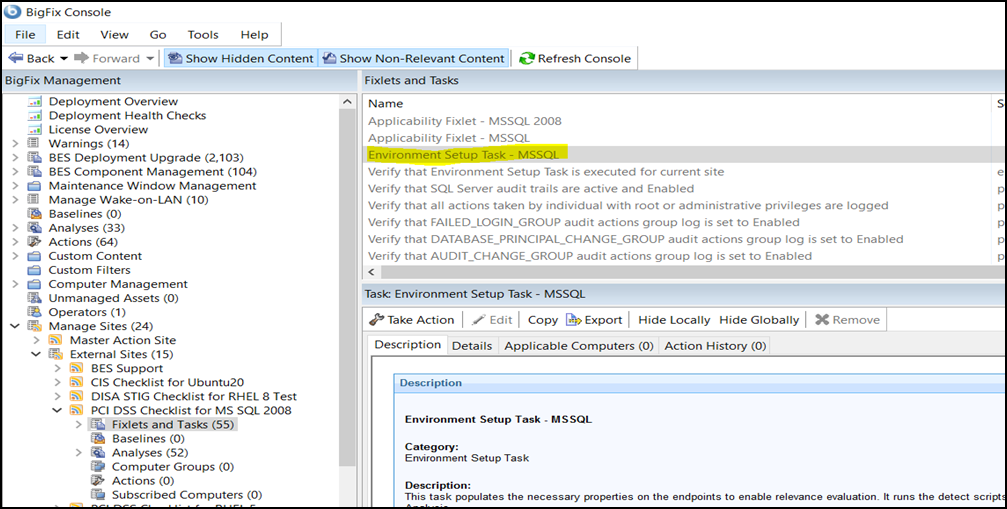This screenshot has width=1007, height=509.
Task: Click the Custom Filters folder icon
Action: (35, 270)
